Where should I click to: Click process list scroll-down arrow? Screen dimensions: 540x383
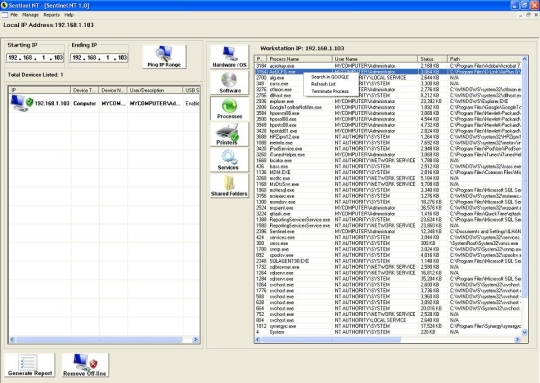pos(525,332)
